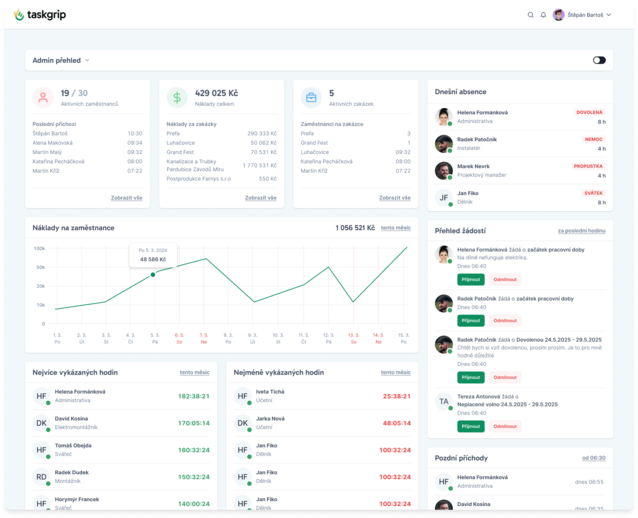Toggle the dark switch in Admin přehled bar
Image resolution: width=638 pixels, height=518 pixels.
(x=599, y=60)
